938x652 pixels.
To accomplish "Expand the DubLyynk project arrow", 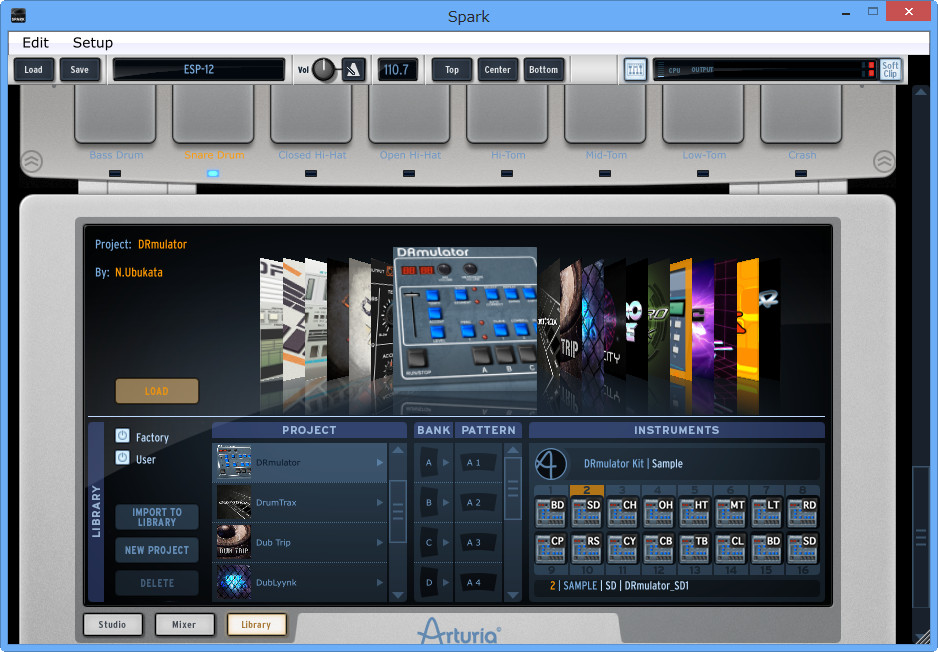I will coord(380,583).
